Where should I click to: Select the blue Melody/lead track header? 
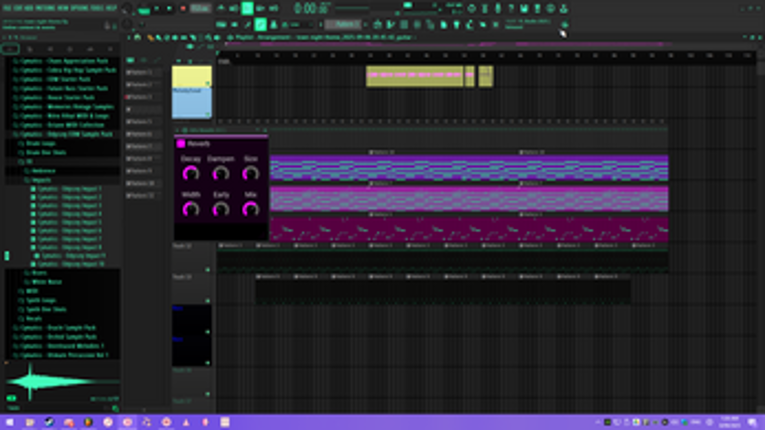[x=192, y=103]
